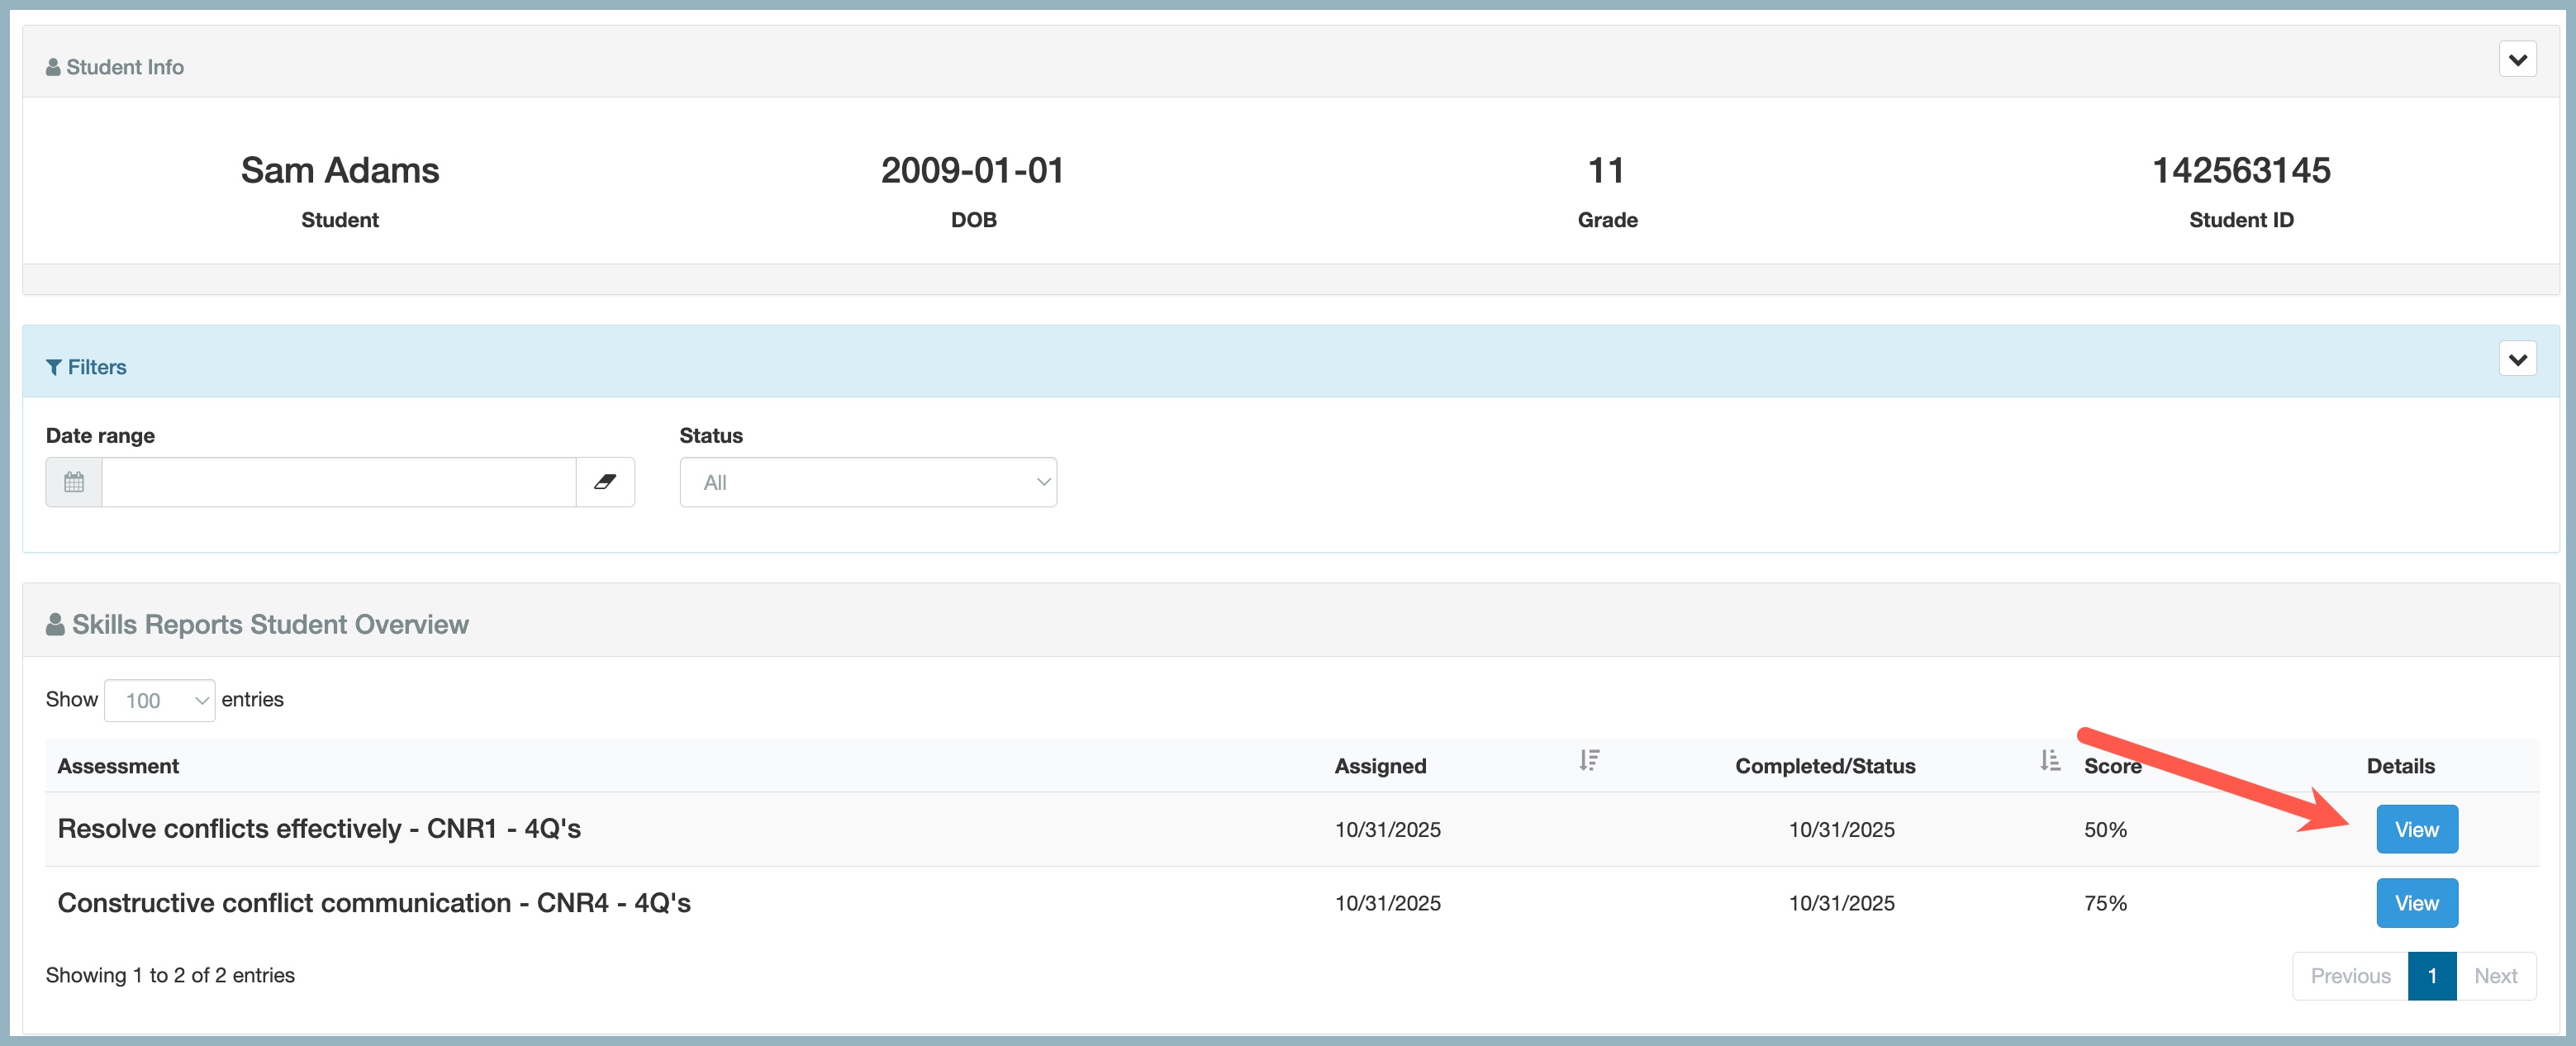The height and width of the screenshot is (1046, 2576).
Task: Sort by the Assessment column header
Action: click(x=118, y=766)
